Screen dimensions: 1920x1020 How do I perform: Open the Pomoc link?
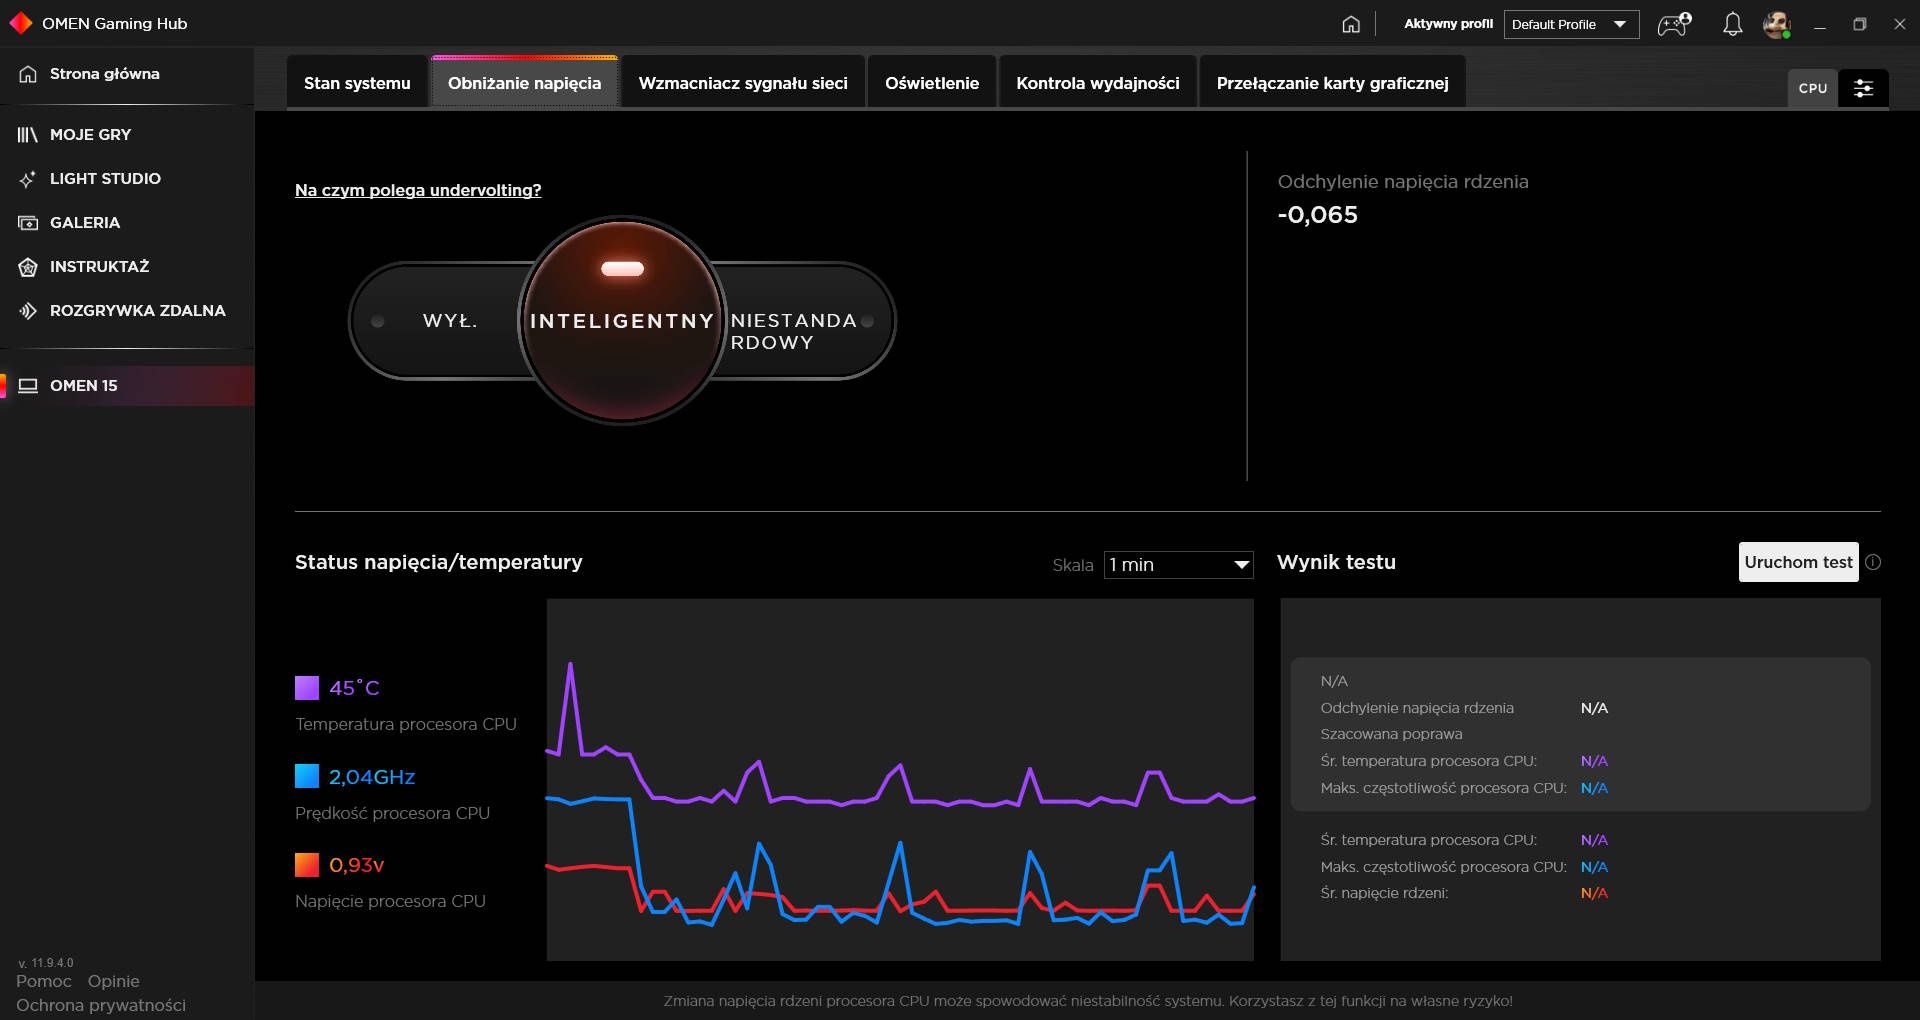pos(44,981)
